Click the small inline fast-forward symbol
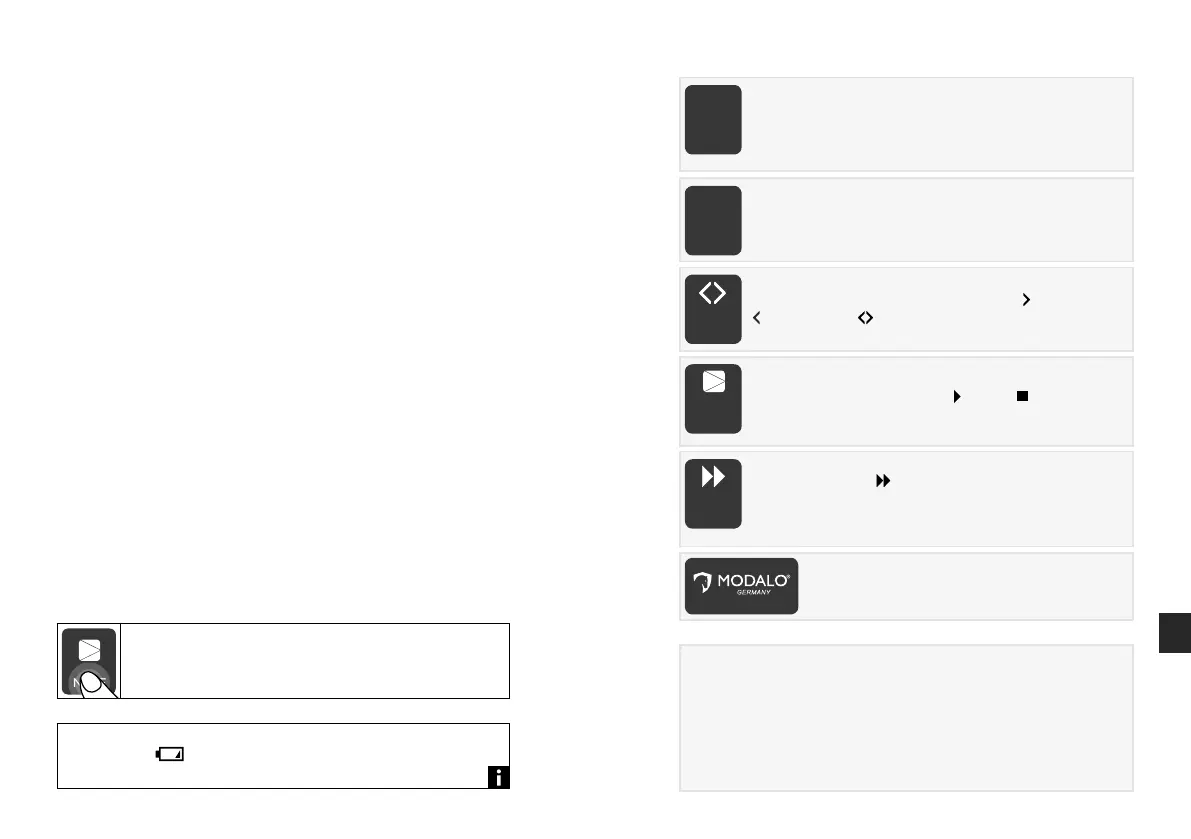Viewport: 1191px width, 839px height. (x=883, y=481)
